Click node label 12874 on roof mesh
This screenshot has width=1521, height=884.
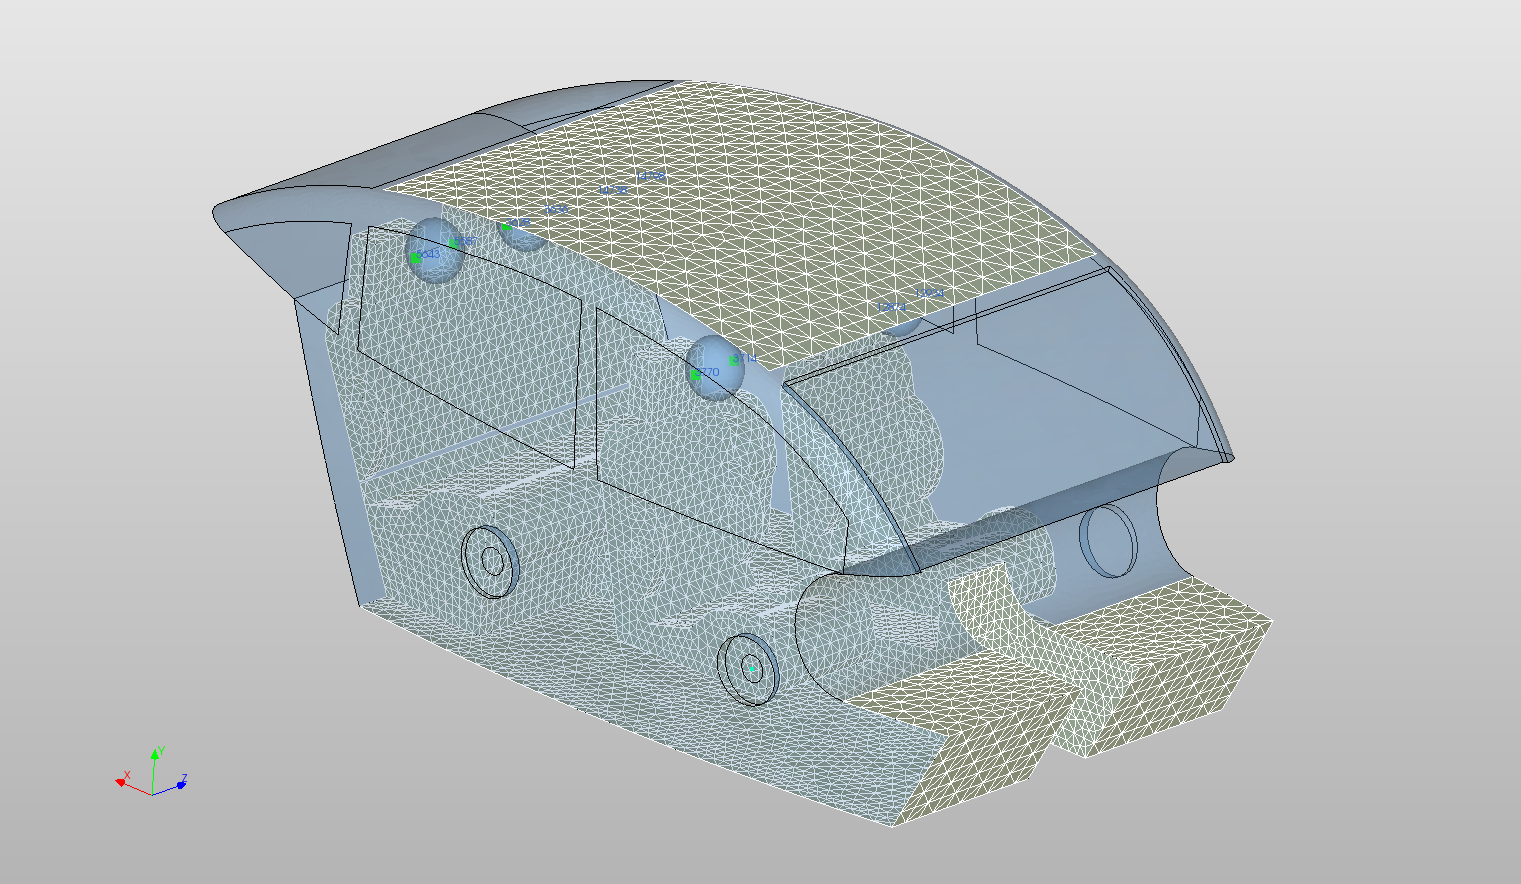pyautogui.click(x=891, y=307)
